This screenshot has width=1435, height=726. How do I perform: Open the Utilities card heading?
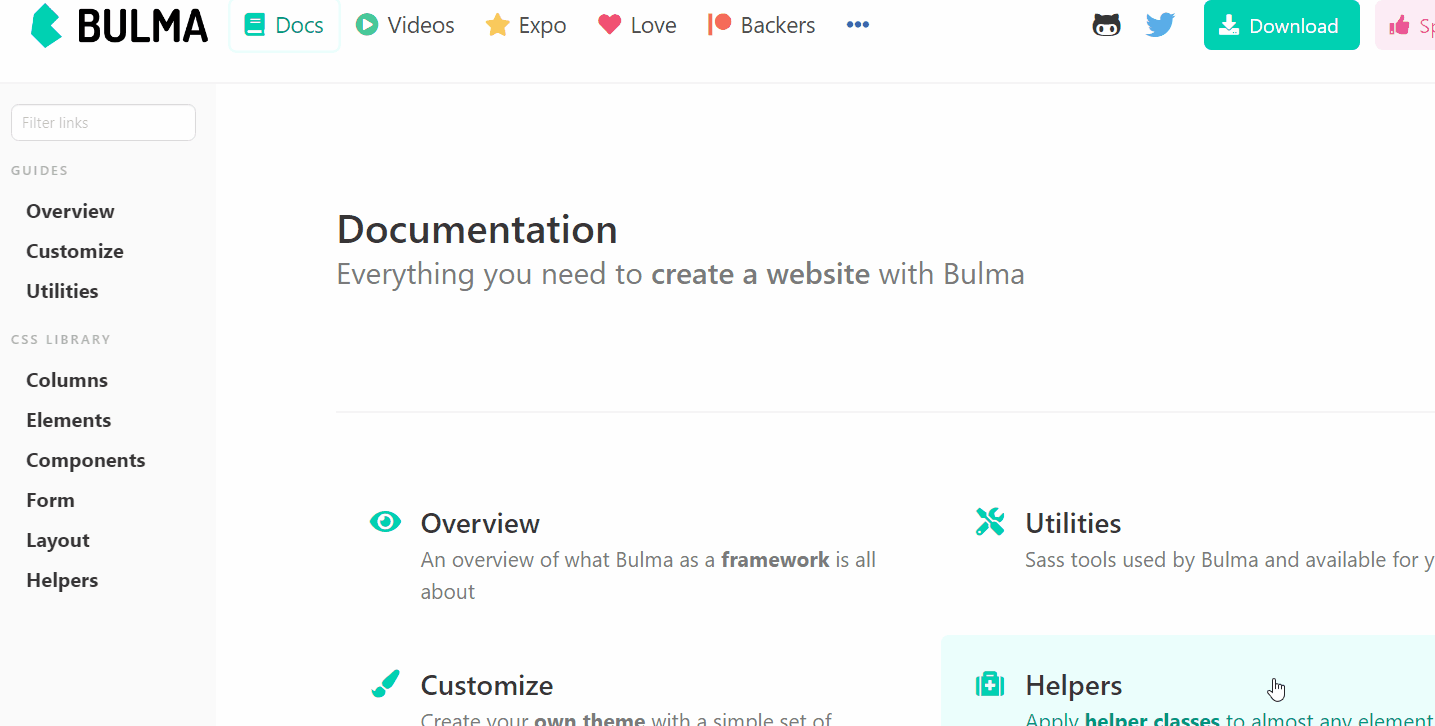pos(1073,523)
